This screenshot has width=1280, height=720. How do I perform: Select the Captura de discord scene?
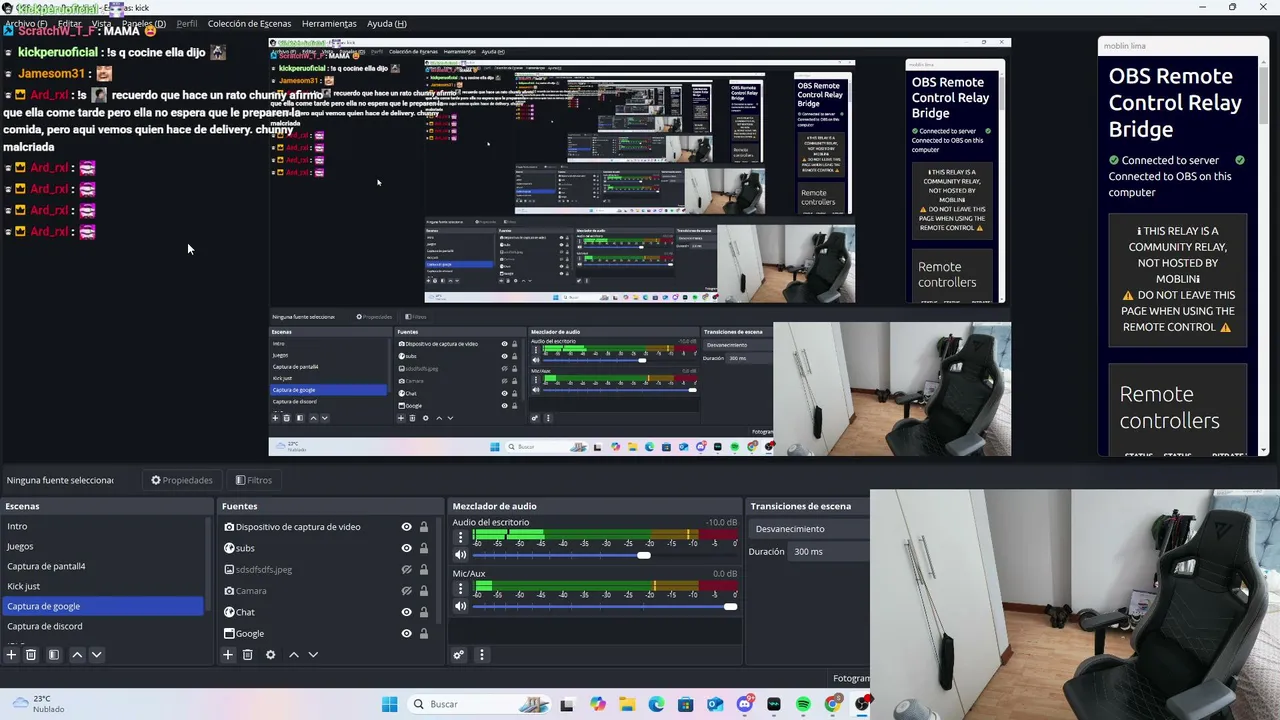pyautogui.click(x=103, y=626)
